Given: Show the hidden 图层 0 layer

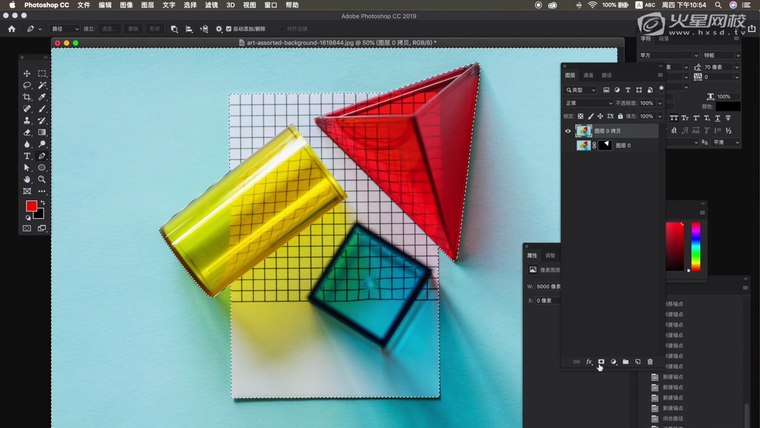Looking at the screenshot, I should tap(568, 145).
